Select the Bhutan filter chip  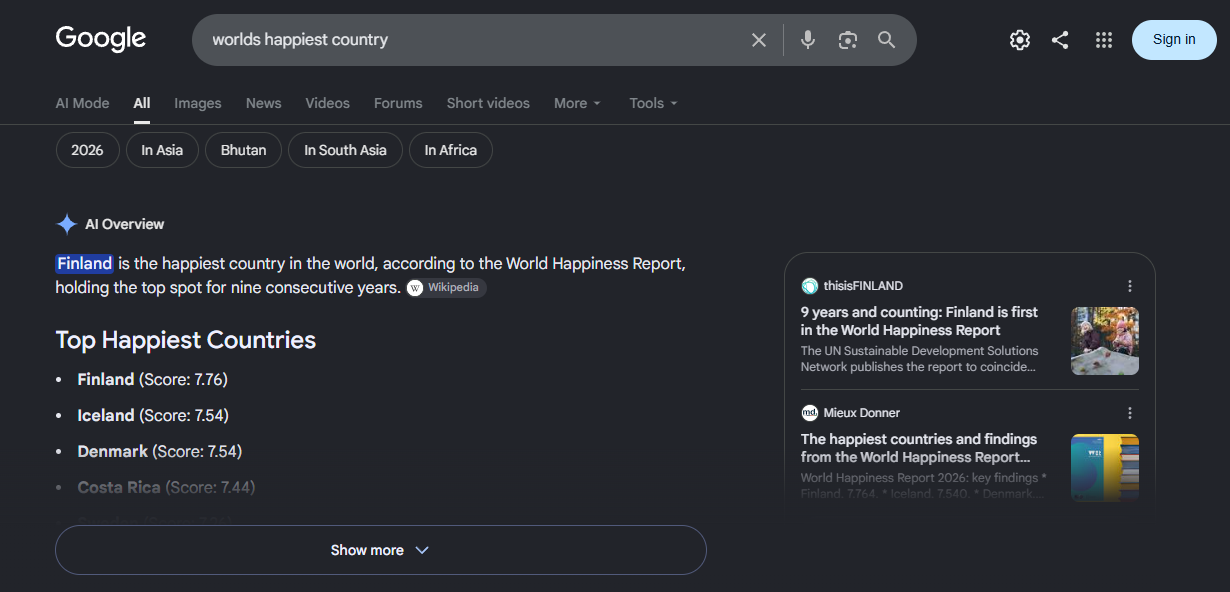[x=244, y=150]
